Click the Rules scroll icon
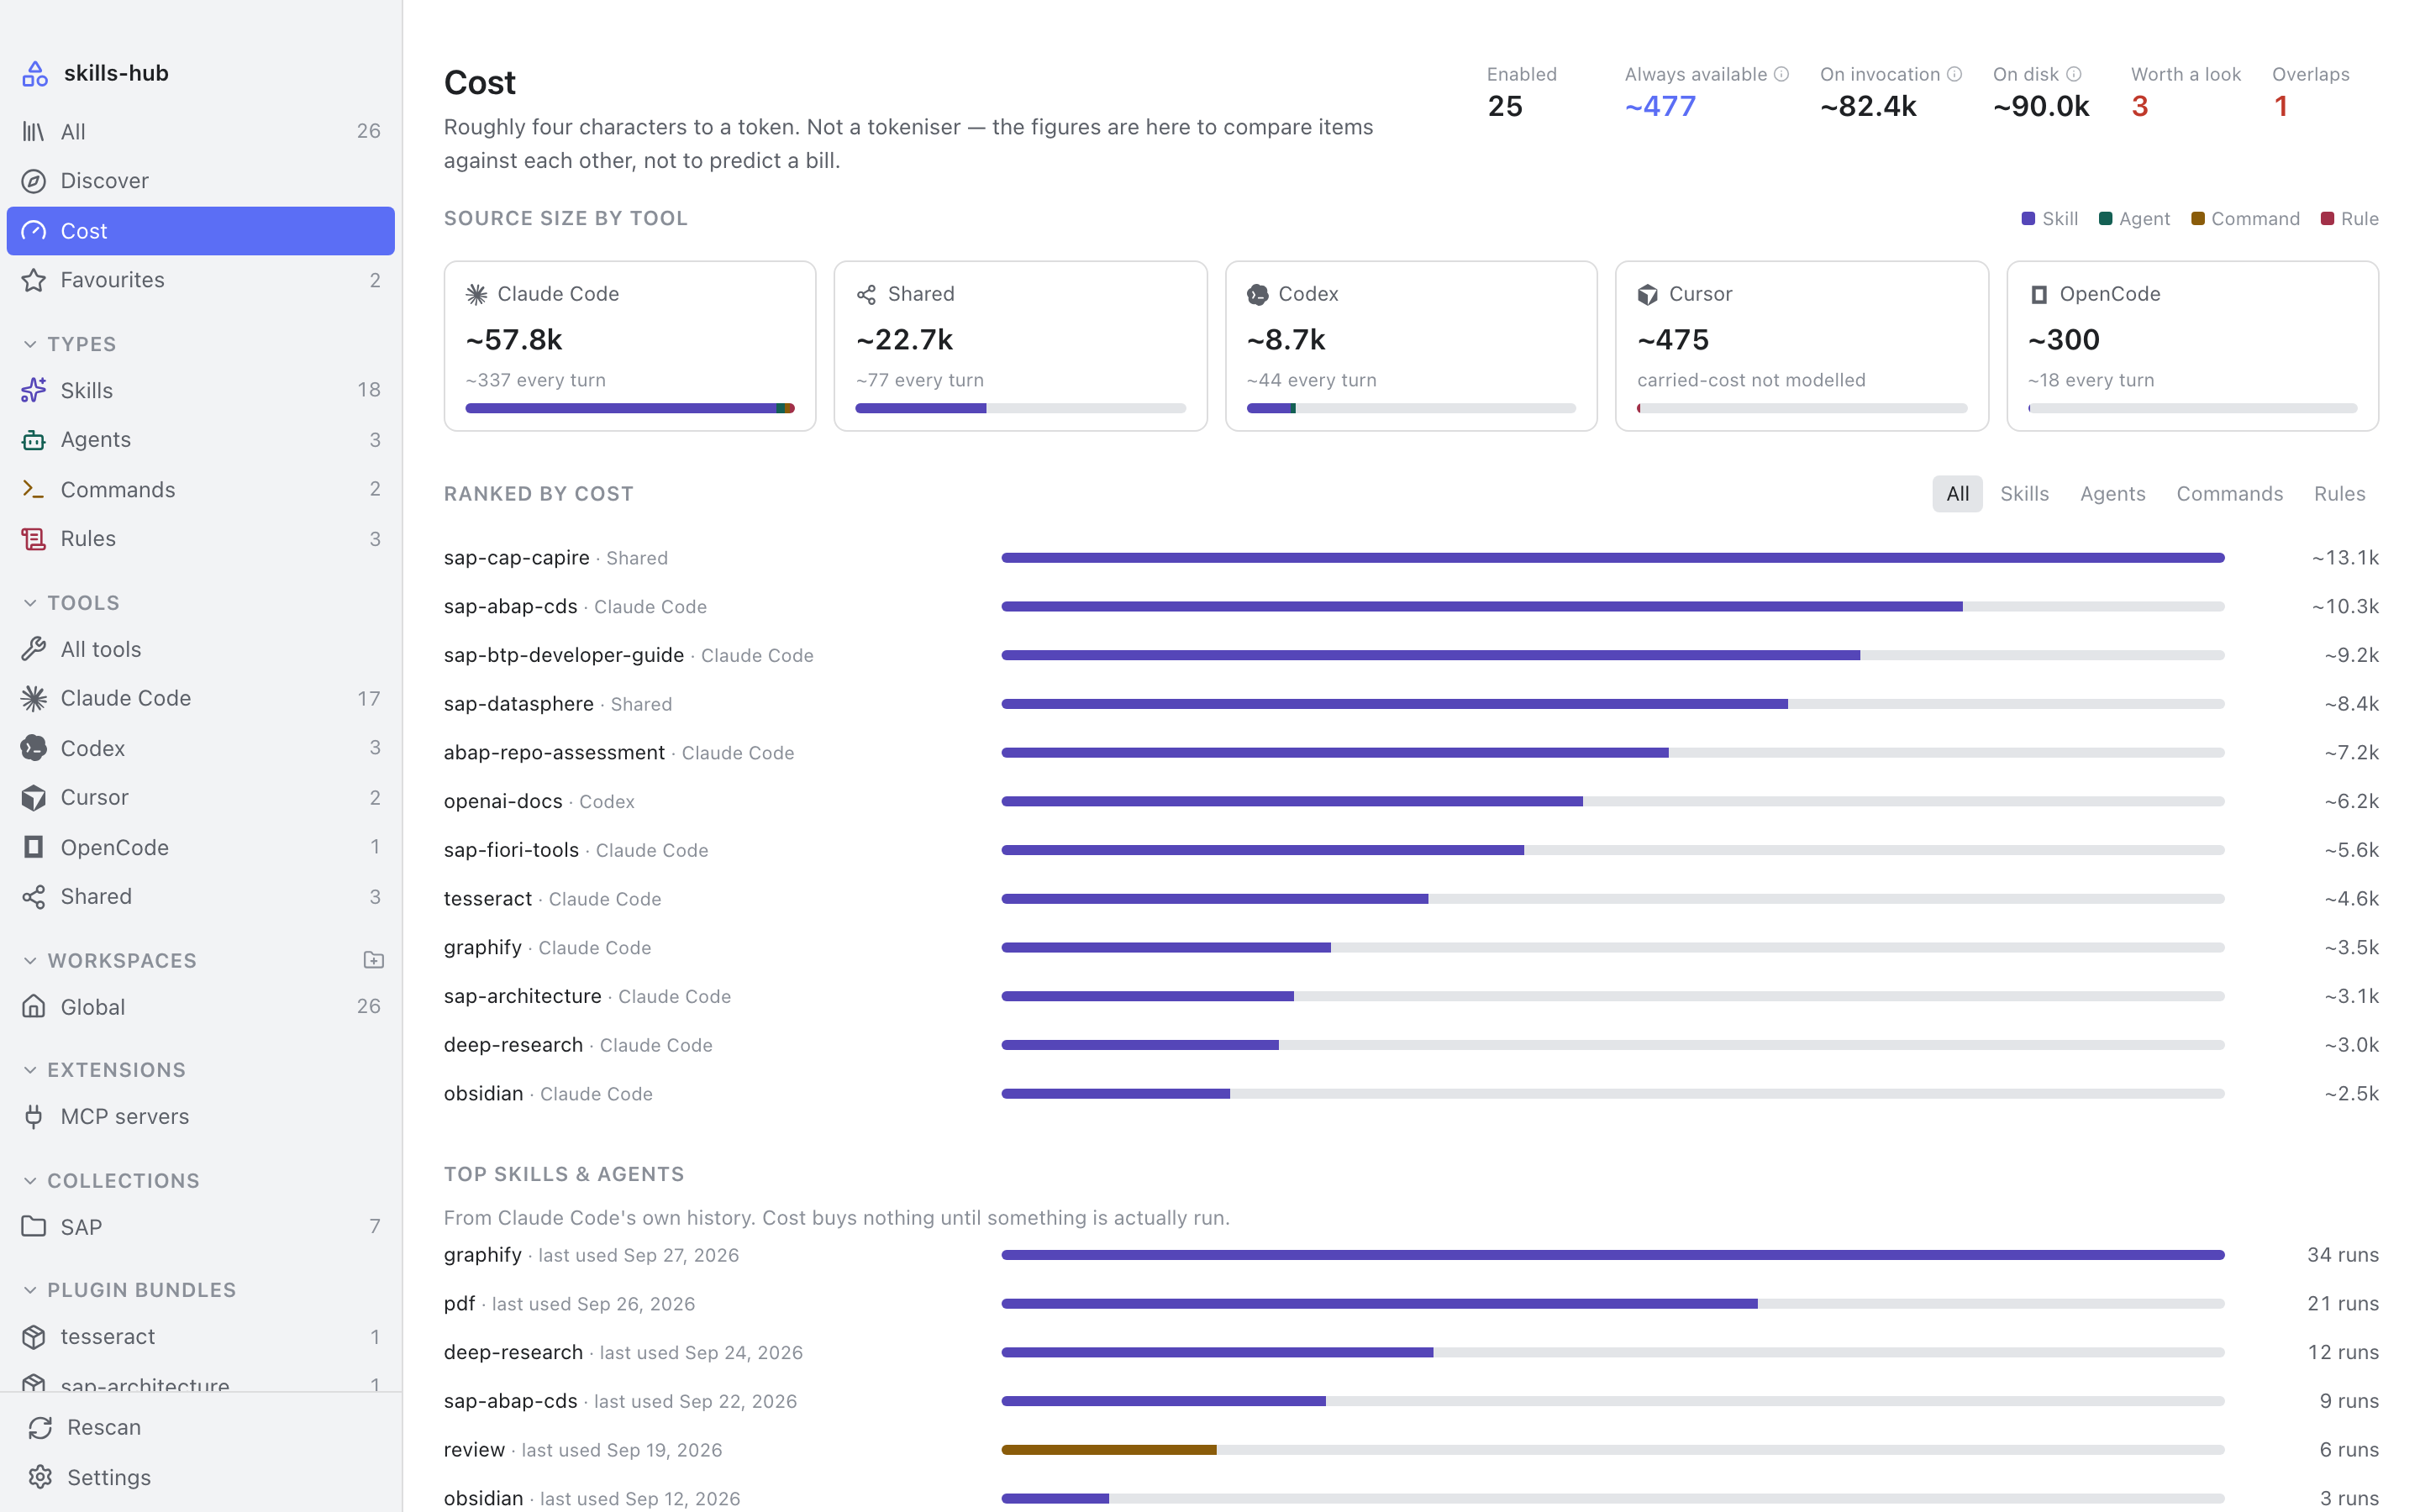 (34, 539)
